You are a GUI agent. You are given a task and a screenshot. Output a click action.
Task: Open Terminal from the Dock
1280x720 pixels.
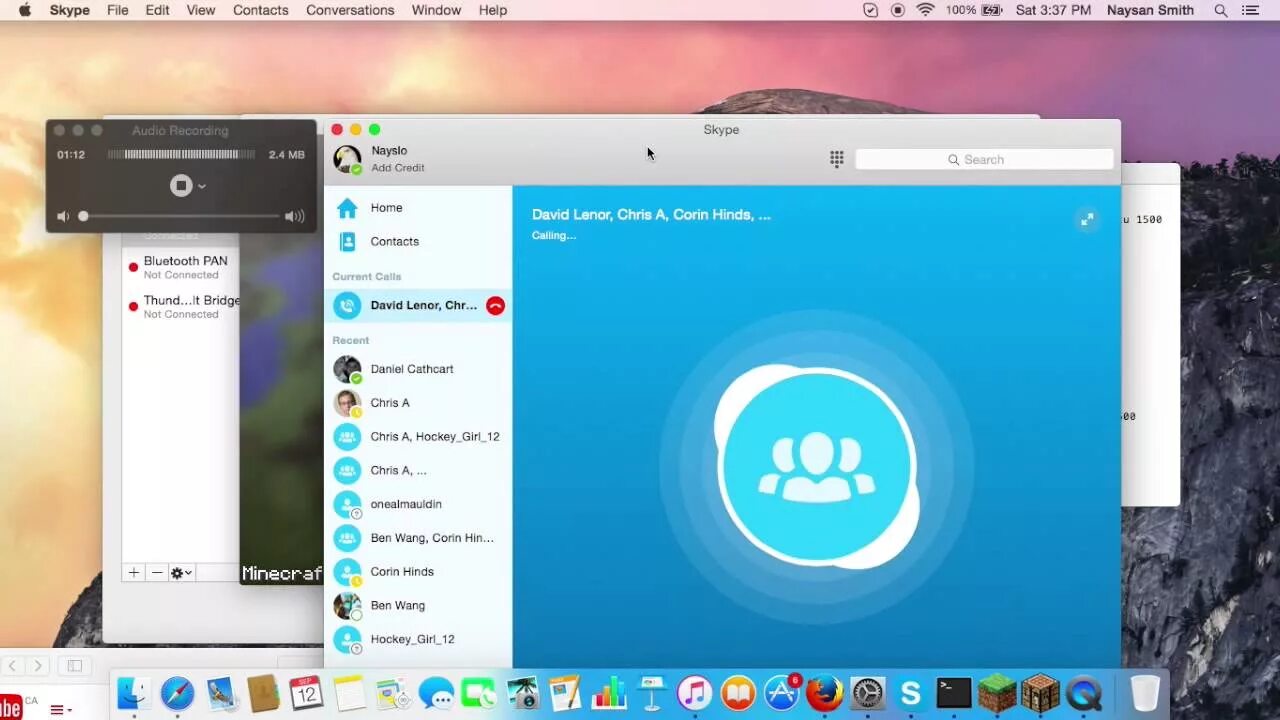click(953, 693)
